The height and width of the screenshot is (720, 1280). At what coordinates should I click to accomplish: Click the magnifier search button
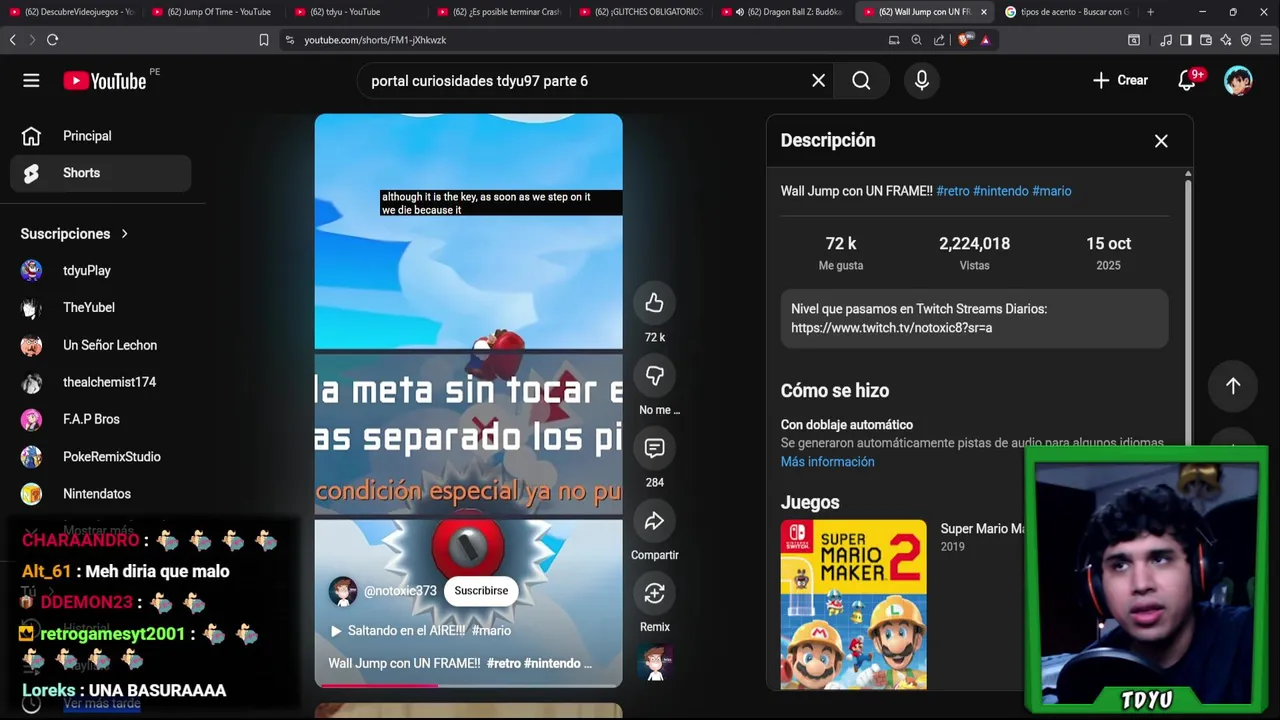point(861,81)
